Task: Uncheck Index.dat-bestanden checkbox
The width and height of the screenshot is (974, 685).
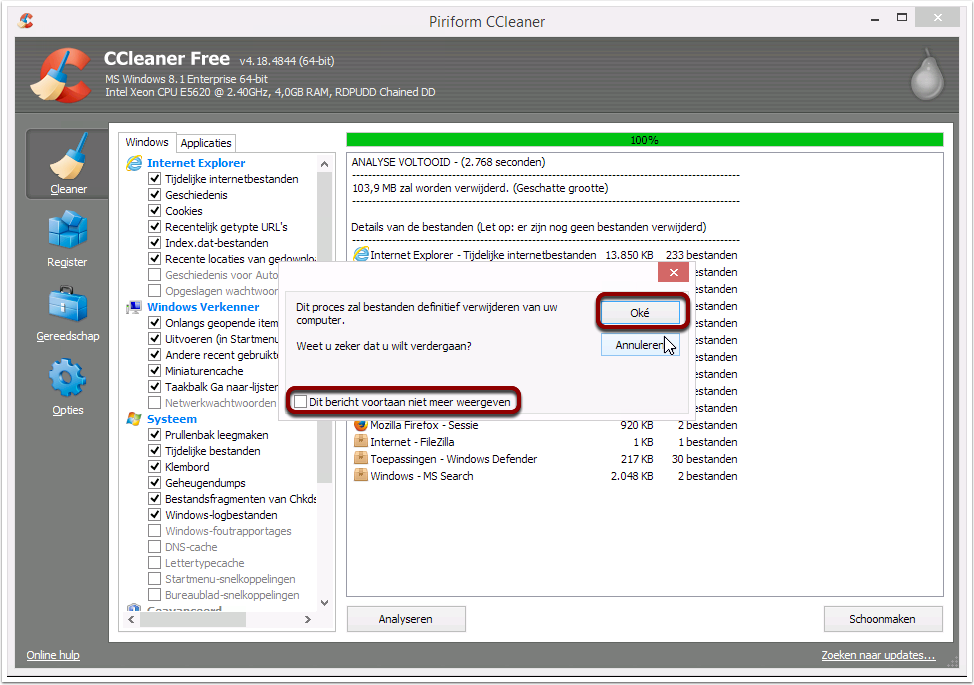Action: click(x=155, y=242)
